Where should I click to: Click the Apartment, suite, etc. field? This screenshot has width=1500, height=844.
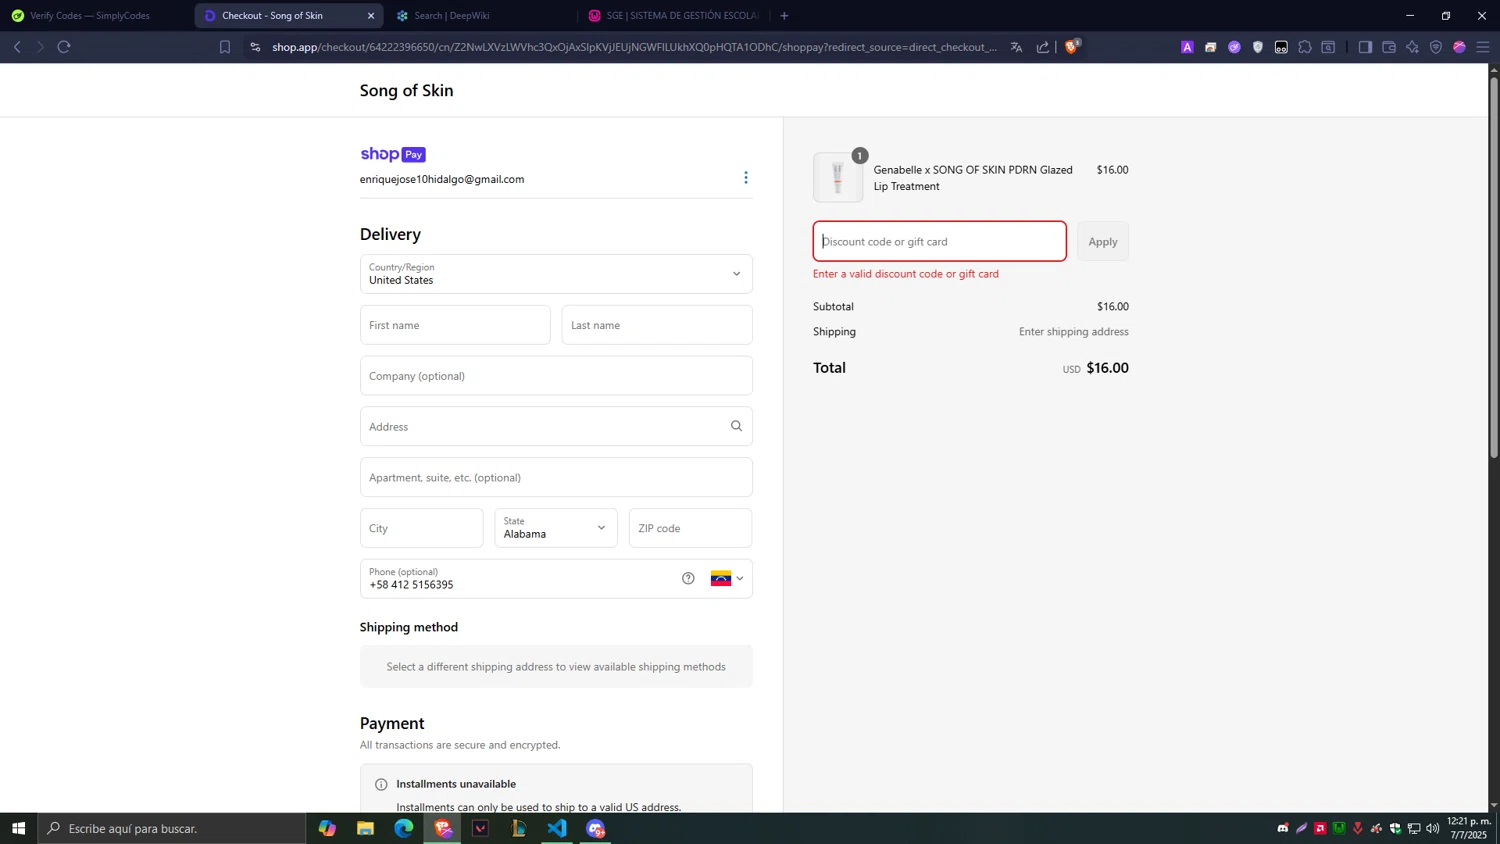click(x=556, y=477)
